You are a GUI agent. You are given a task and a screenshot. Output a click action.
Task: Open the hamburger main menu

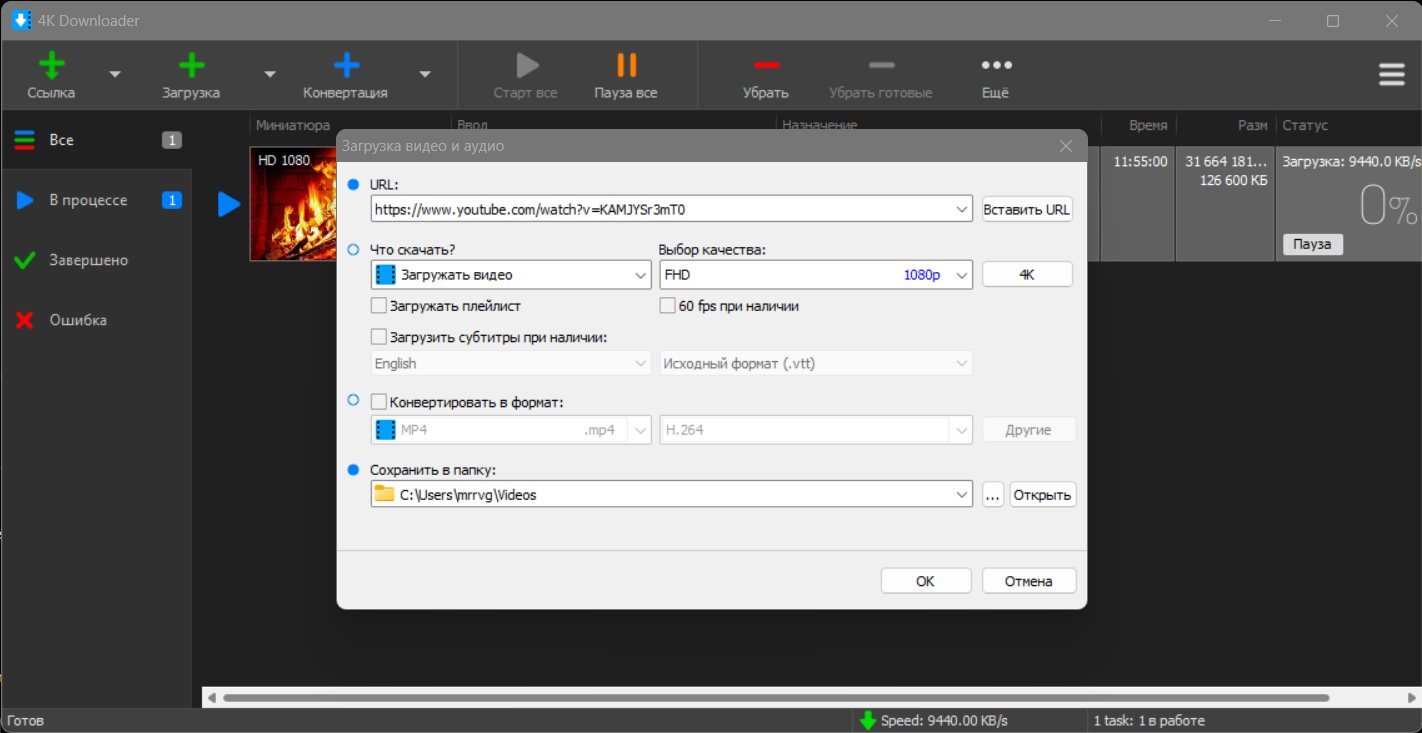click(1392, 75)
